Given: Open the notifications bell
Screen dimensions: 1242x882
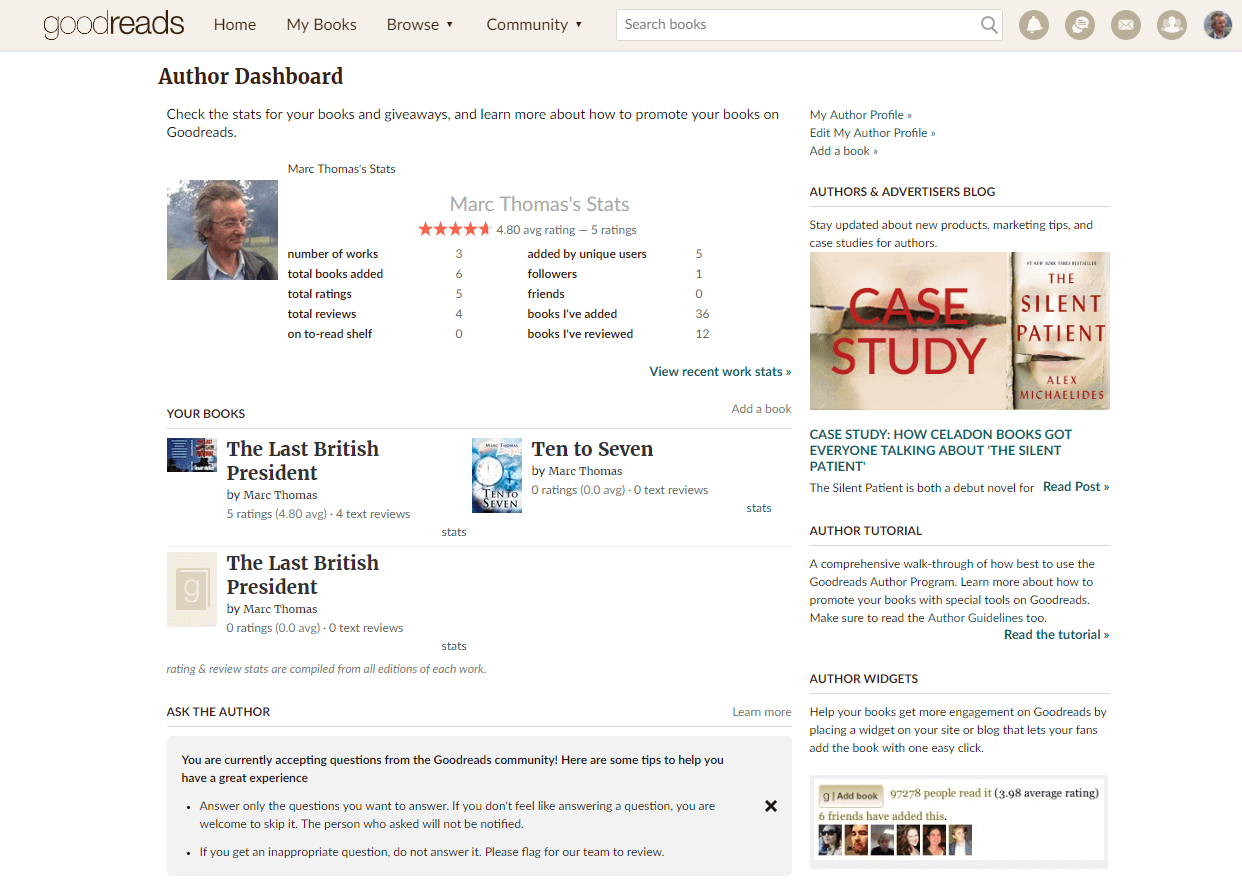Looking at the screenshot, I should [x=1034, y=25].
